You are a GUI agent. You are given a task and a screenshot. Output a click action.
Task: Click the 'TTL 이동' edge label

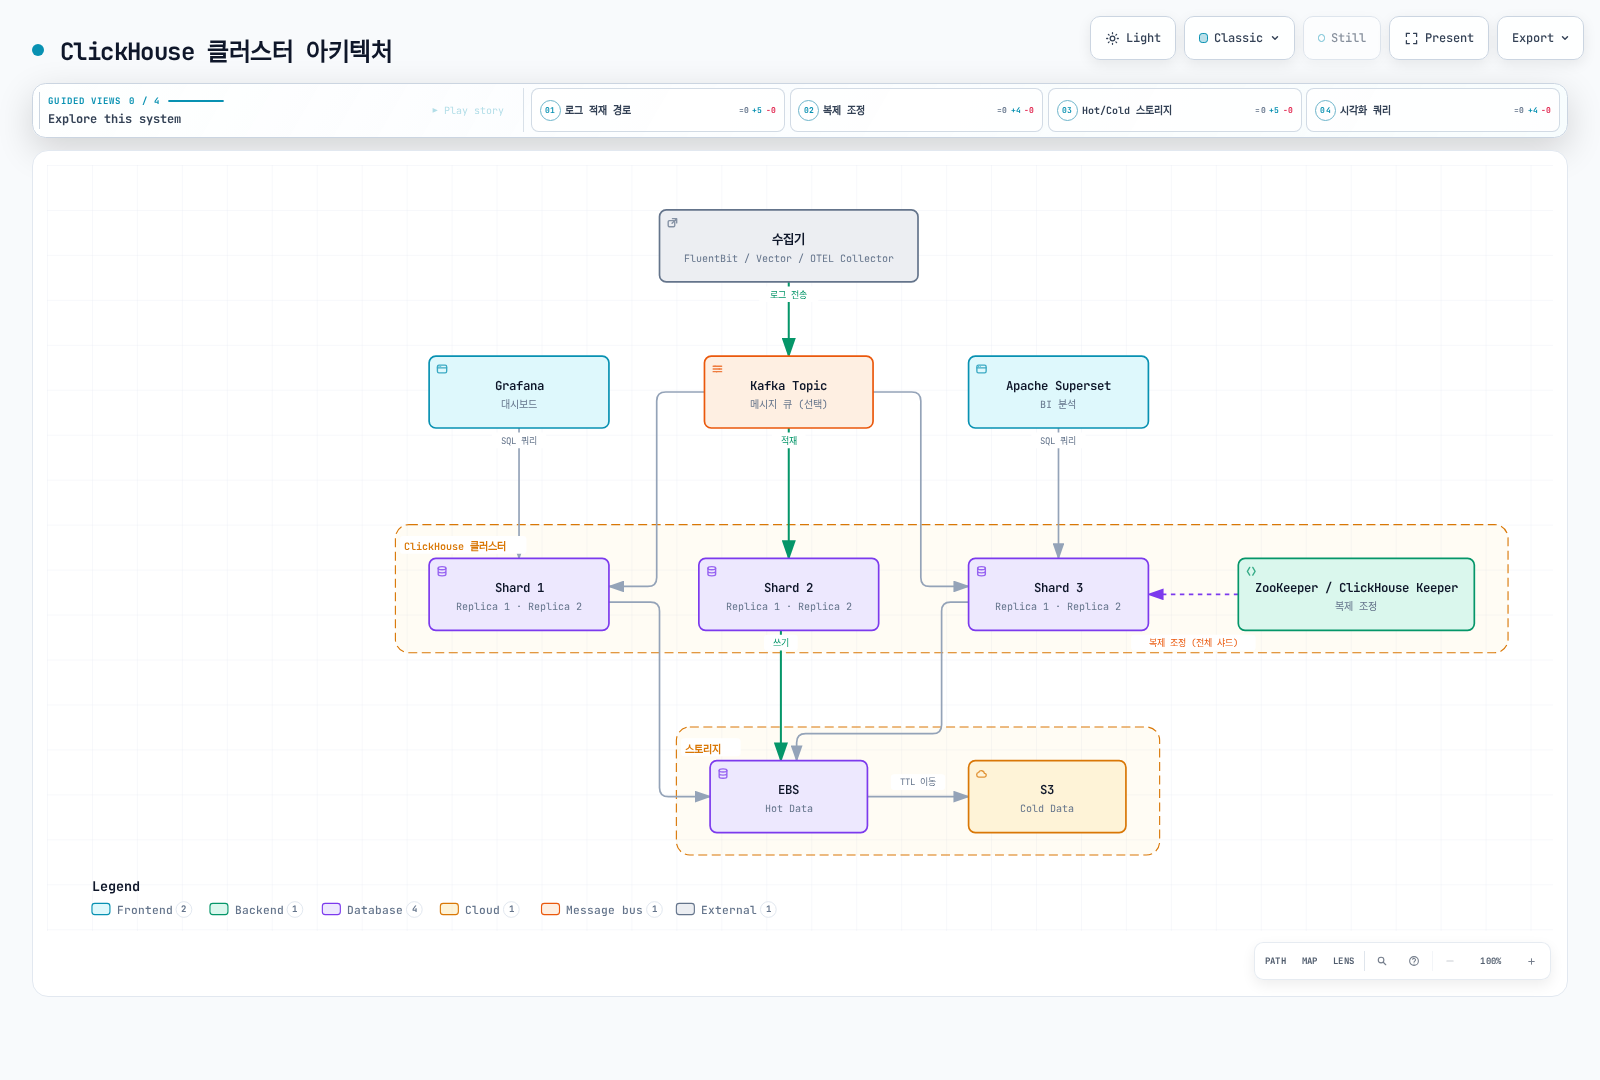(x=918, y=782)
